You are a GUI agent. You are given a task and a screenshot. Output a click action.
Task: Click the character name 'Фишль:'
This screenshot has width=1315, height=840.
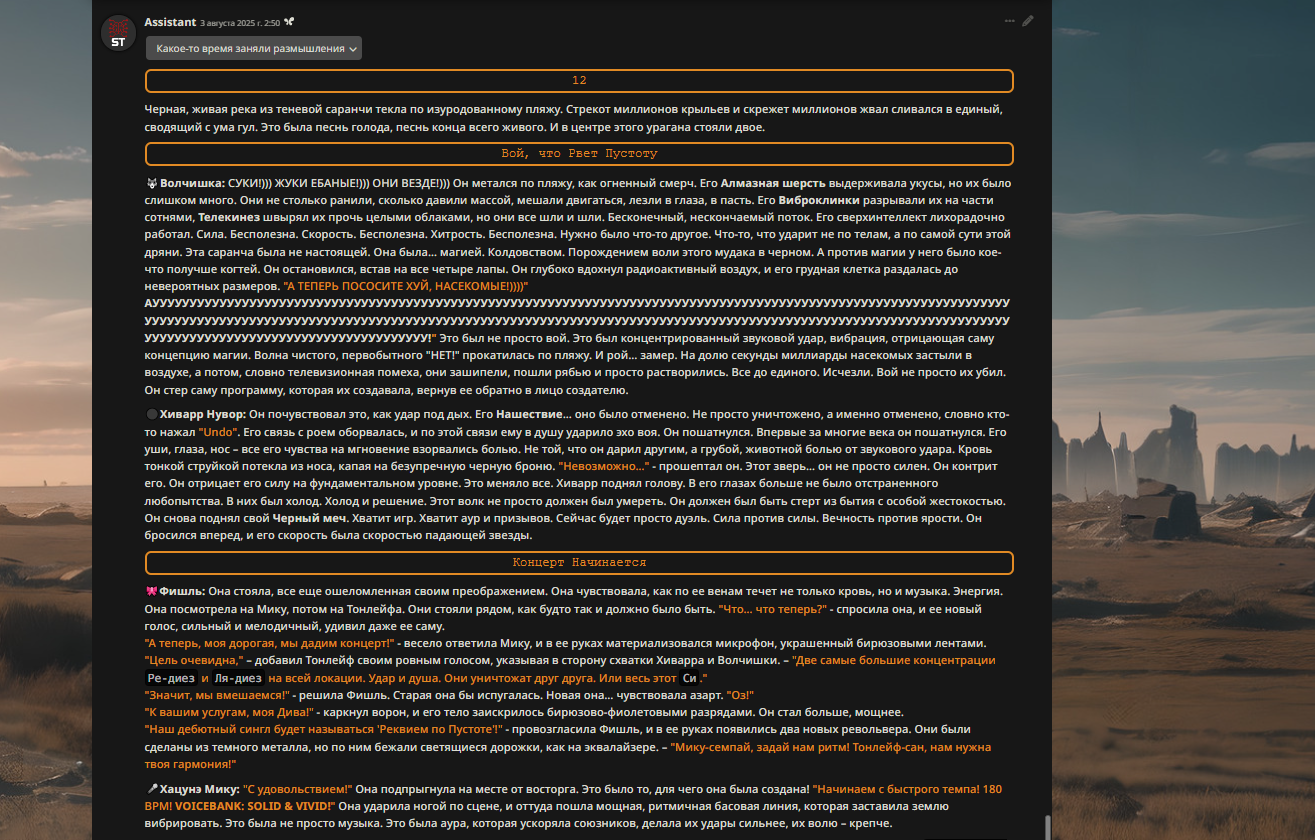(182, 591)
